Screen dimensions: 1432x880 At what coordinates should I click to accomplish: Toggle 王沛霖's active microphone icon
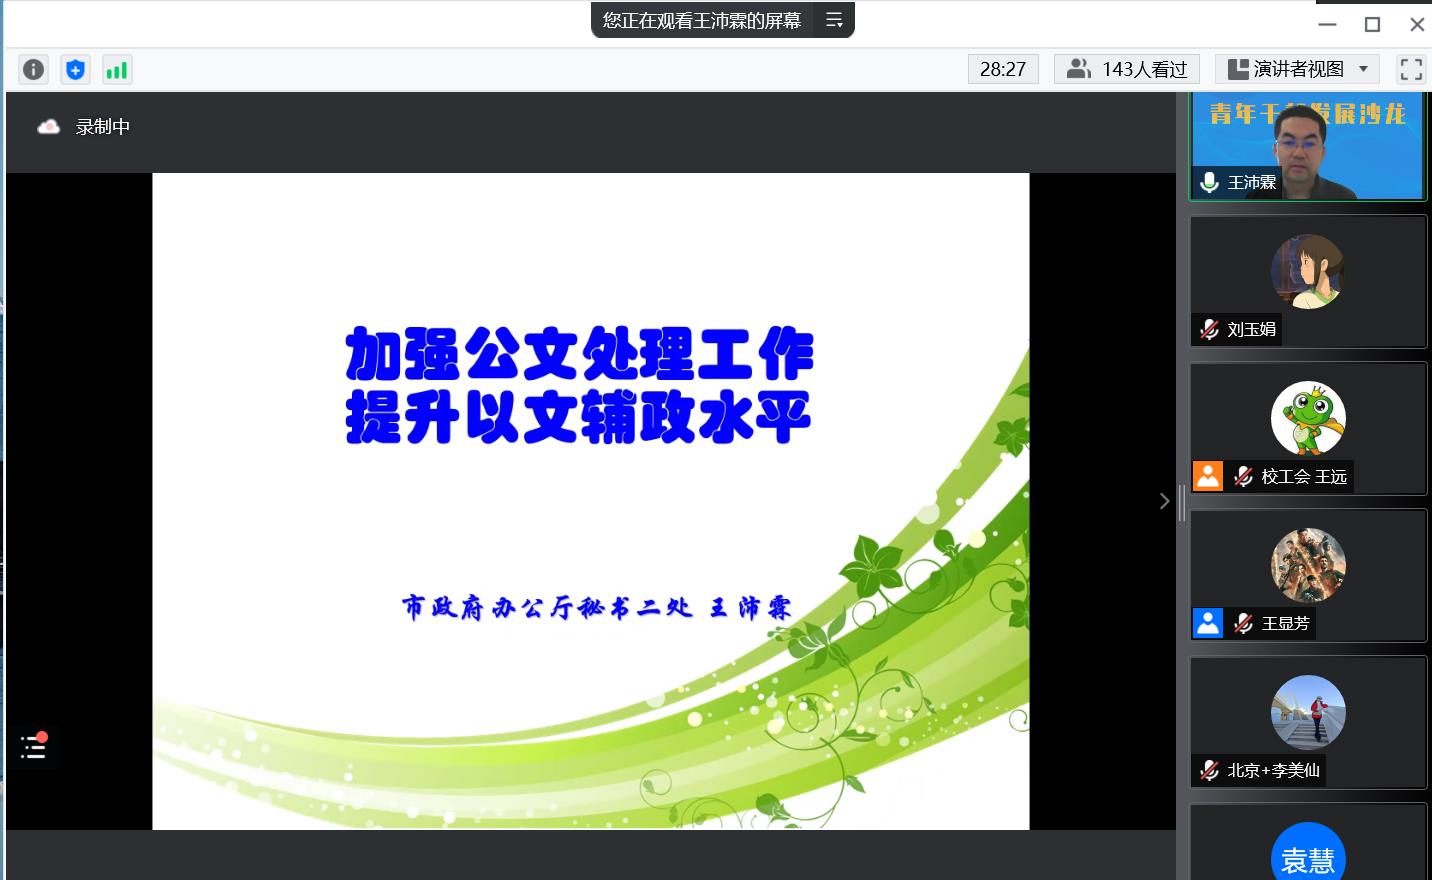tap(1209, 182)
